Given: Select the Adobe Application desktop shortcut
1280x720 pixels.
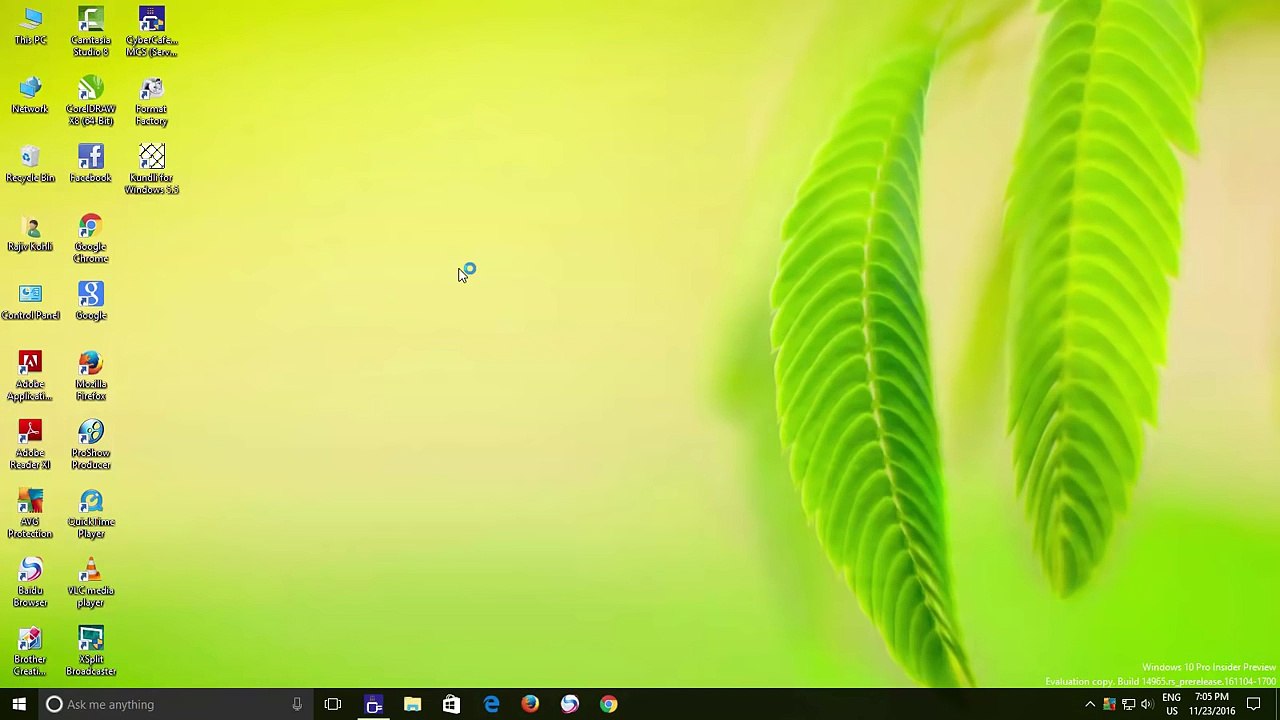Looking at the screenshot, I should click(30, 376).
